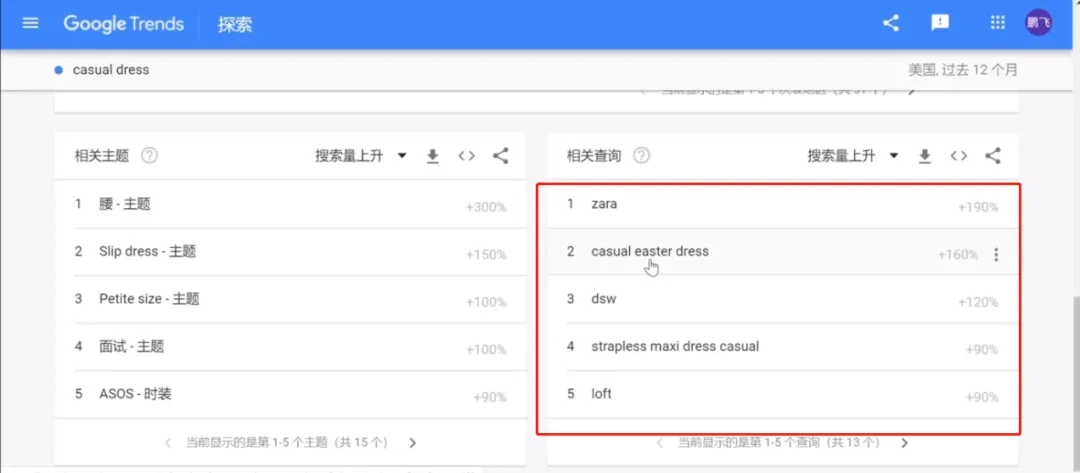Open the zara related query

click(x=782, y=204)
